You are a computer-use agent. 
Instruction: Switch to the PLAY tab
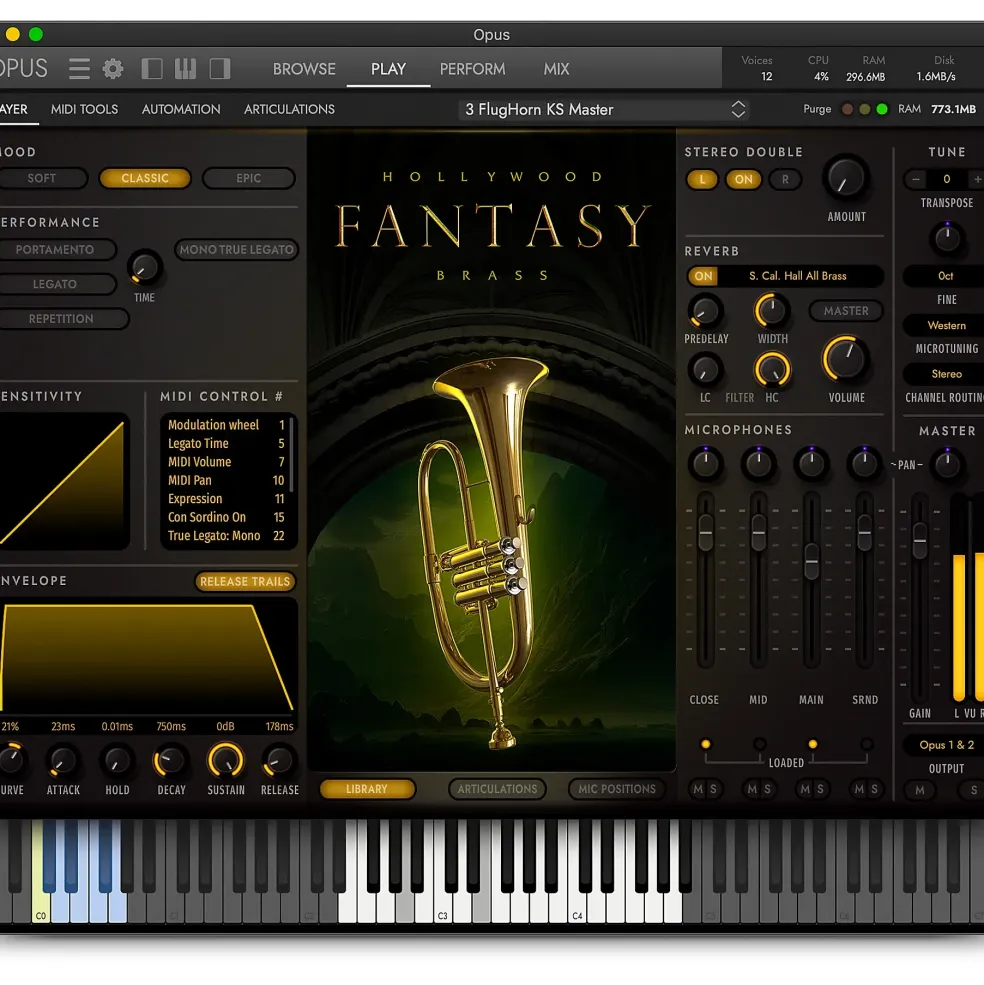pos(388,69)
